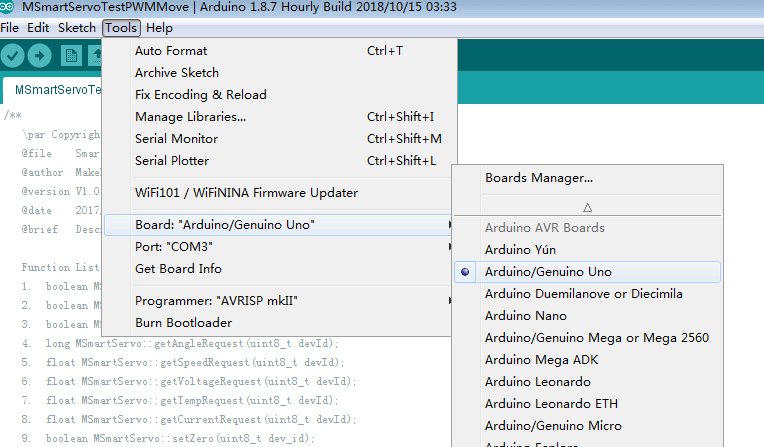Select the Arduino/Genuino Micro board

587,426
